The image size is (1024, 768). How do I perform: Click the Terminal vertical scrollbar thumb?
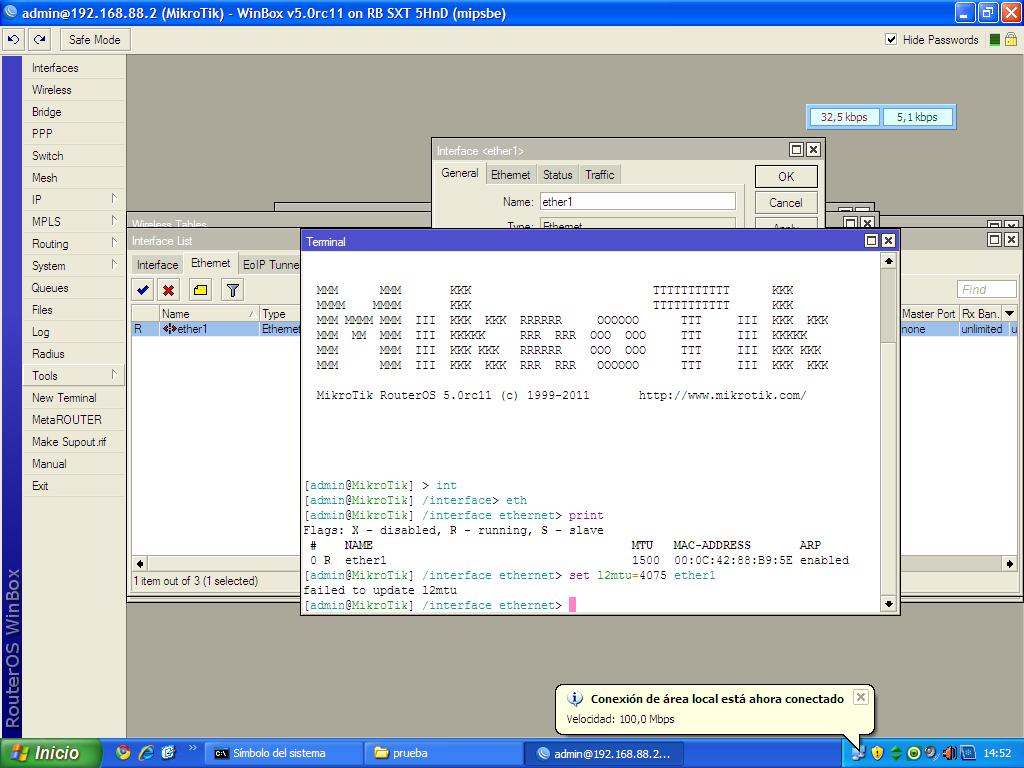coord(888,304)
